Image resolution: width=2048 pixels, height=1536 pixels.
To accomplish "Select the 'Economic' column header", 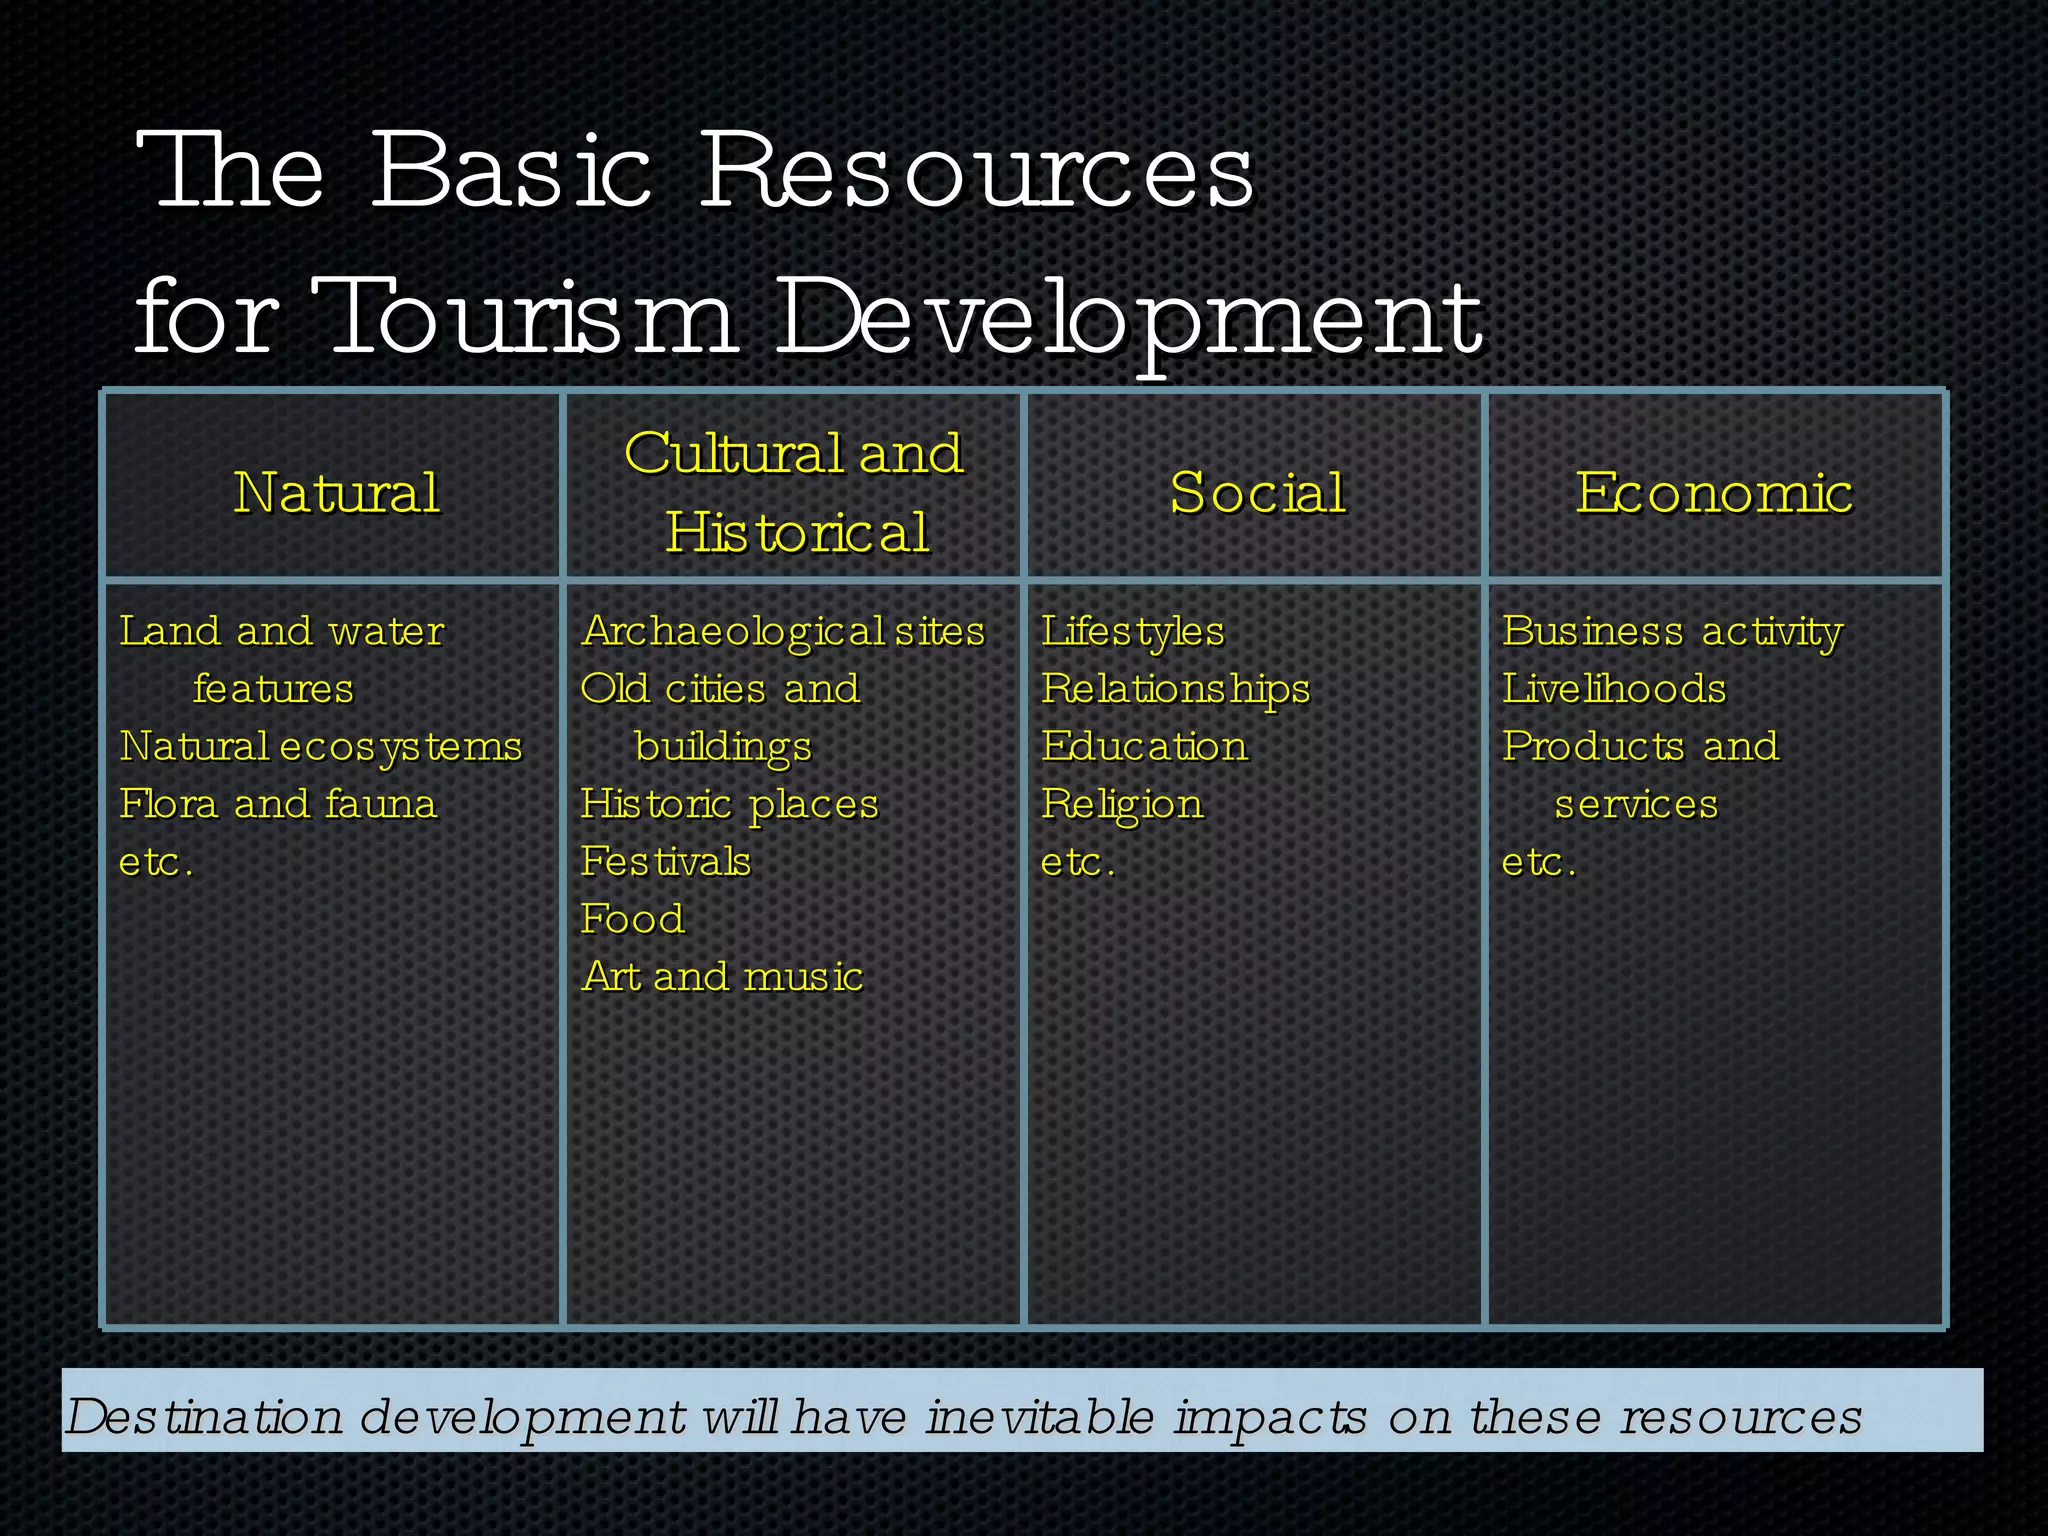I will [x=1714, y=493].
